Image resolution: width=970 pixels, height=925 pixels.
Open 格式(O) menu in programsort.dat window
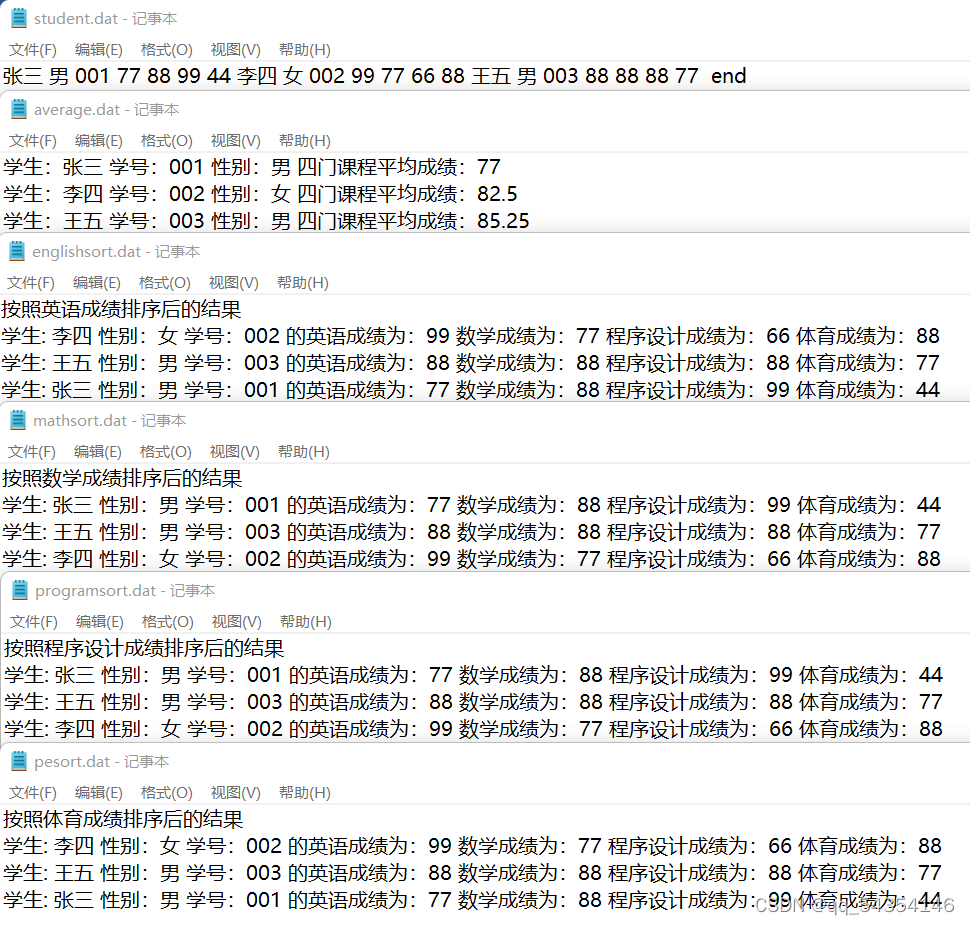pyautogui.click(x=168, y=622)
